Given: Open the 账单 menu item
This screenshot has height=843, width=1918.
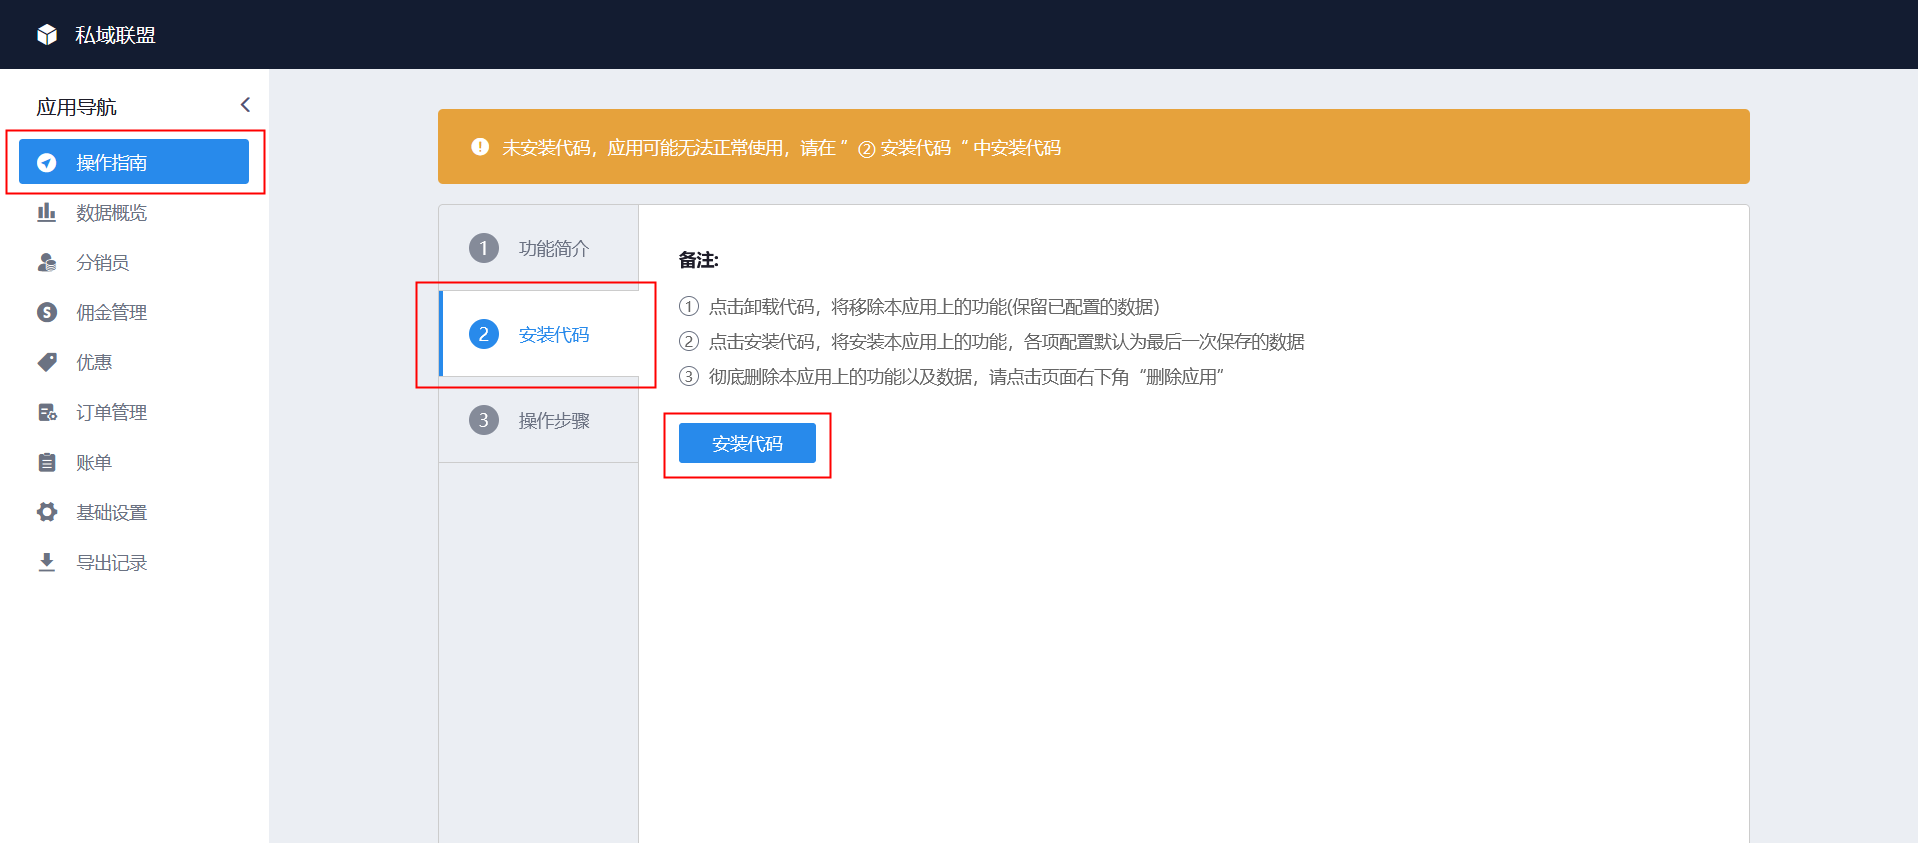Looking at the screenshot, I should point(134,462).
